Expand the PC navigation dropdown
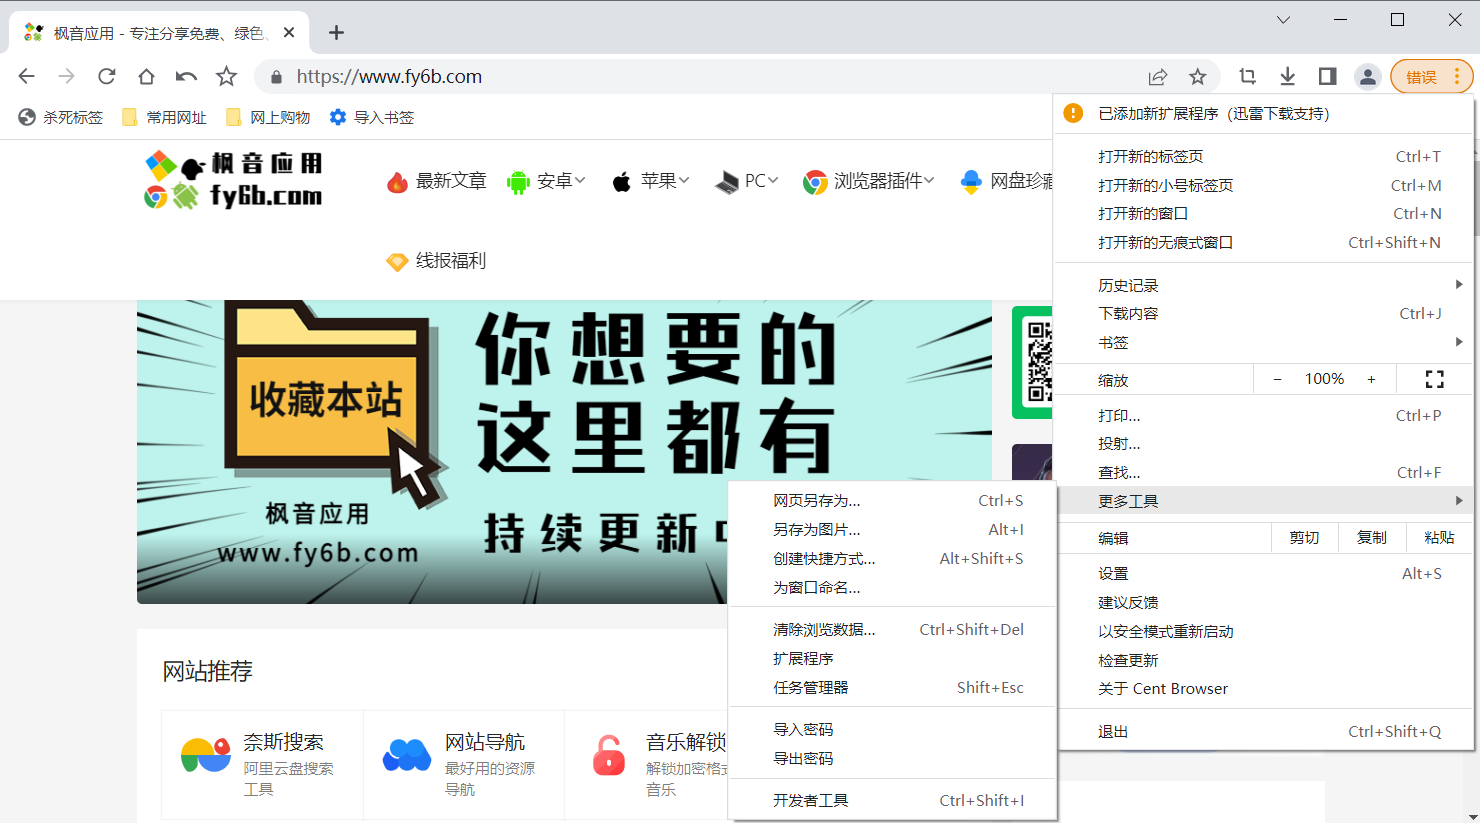Image resolution: width=1480 pixels, height=823 pixels. click(746, 181)
